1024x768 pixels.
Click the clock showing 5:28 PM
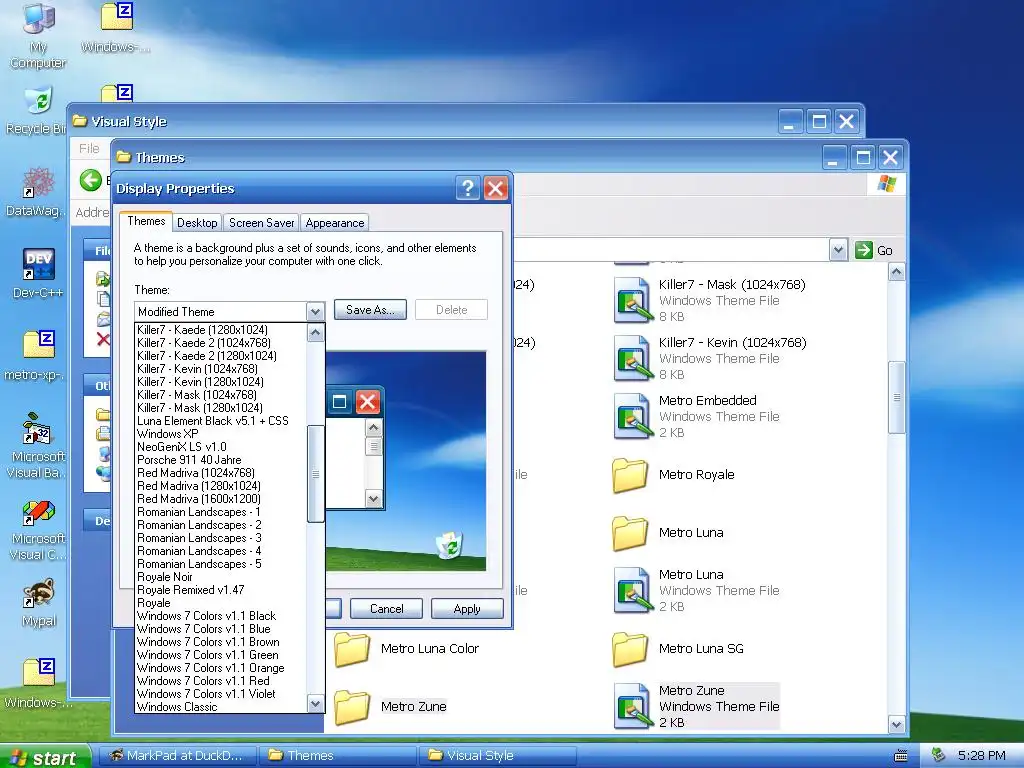pyautogui.click(x=981, y=756)
